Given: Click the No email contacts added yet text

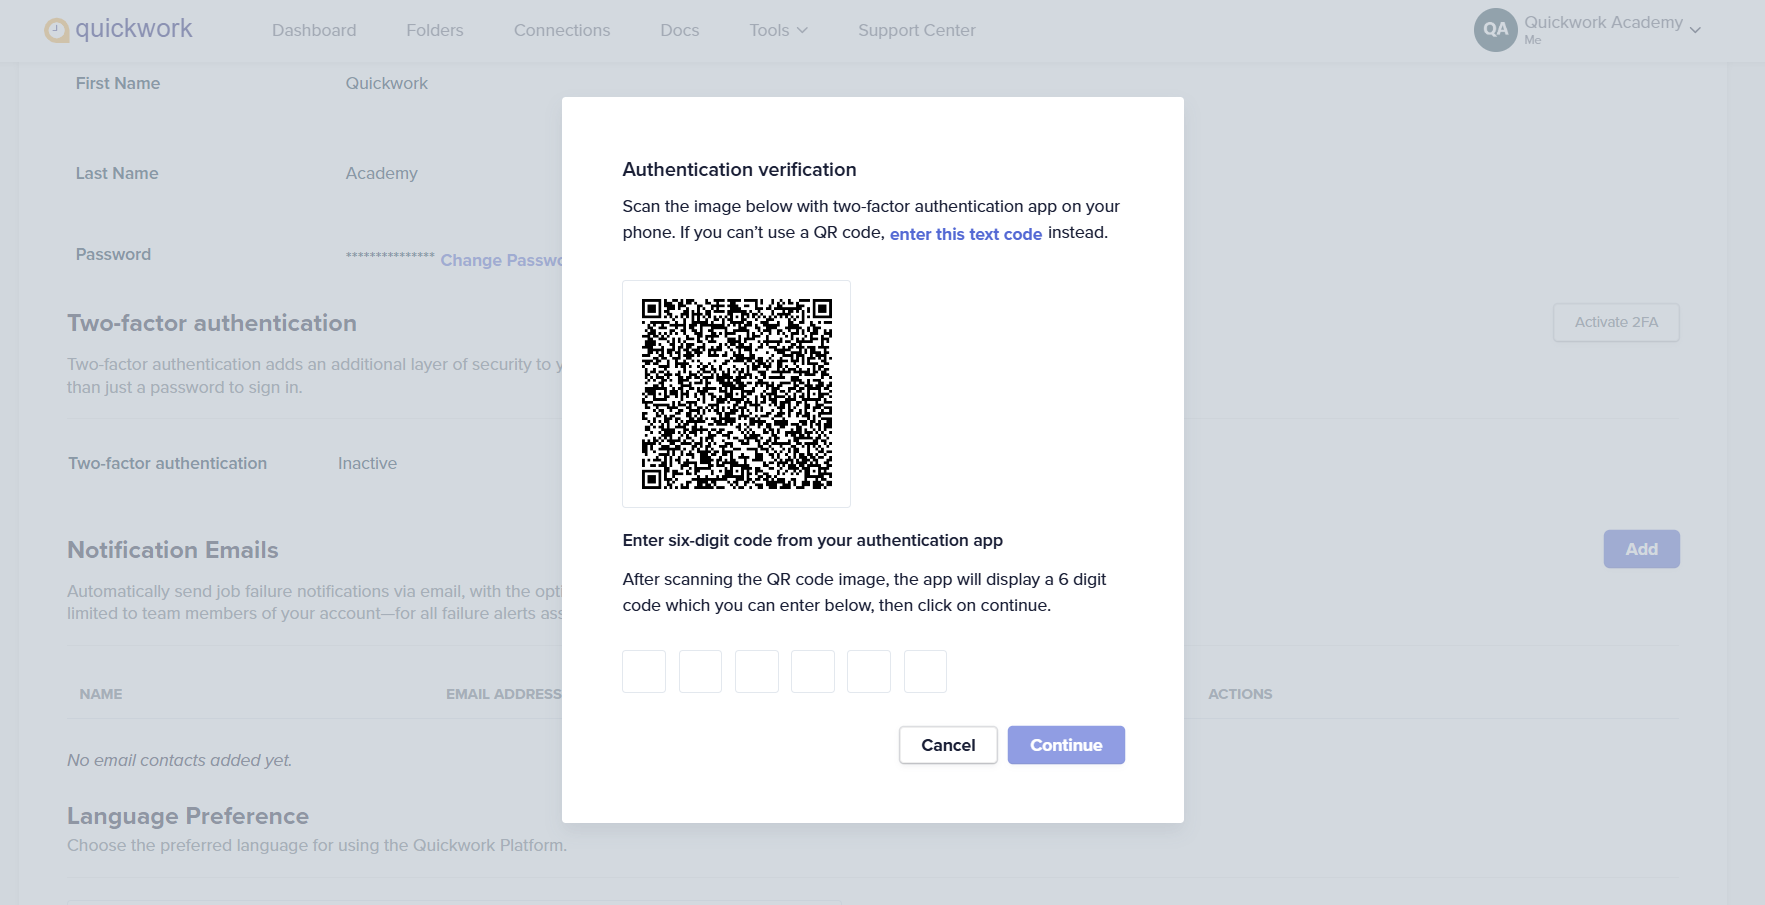Looking at the screenshot, I should point(180,760).
